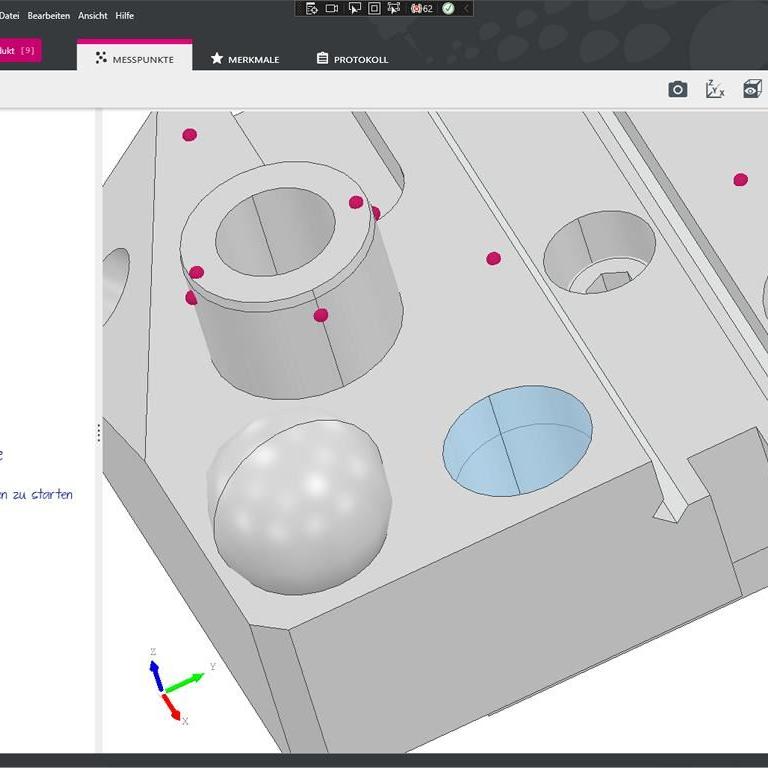The height and width of the screenshot is (768, 768).
Task: Collapse the recording bar with the arrow
Action: coord(466,8)
